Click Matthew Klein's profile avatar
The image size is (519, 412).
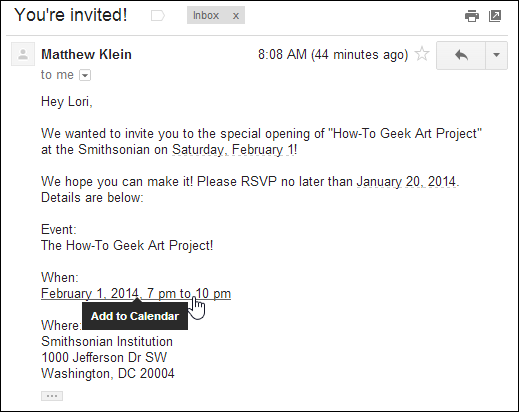pos(23,54)
